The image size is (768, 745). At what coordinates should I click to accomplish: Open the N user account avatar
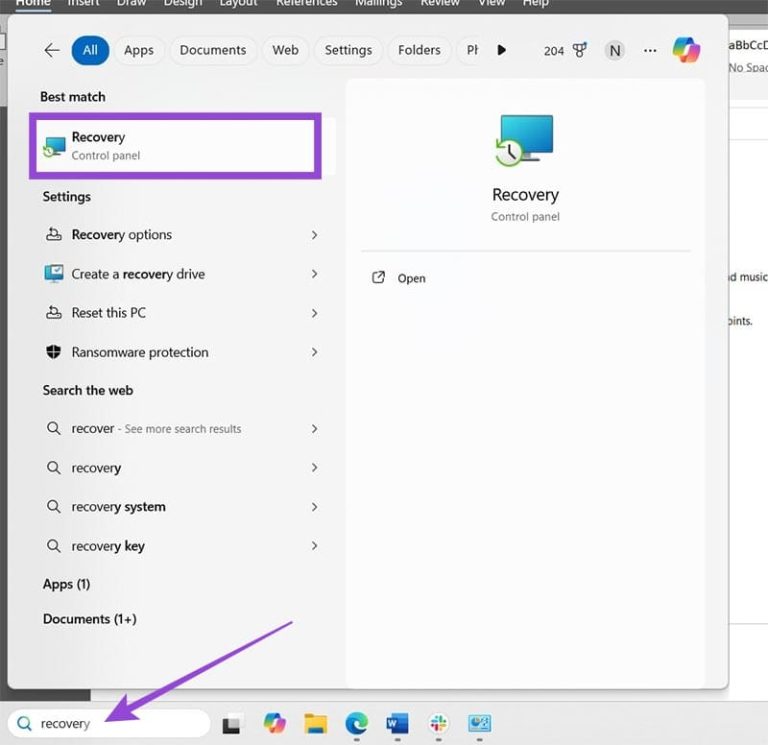point(615,50)
